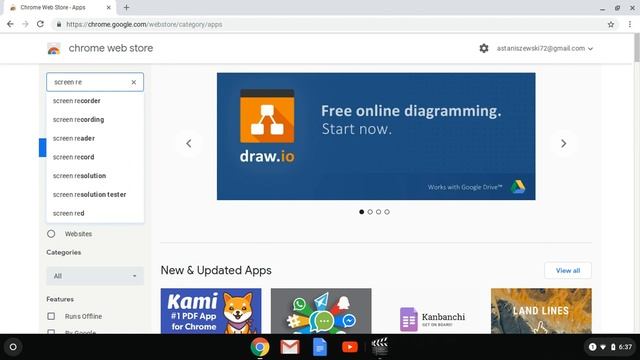The image size is (640, 360).
Task: Reload the page using refresh icon
Action: coord(40,24)
